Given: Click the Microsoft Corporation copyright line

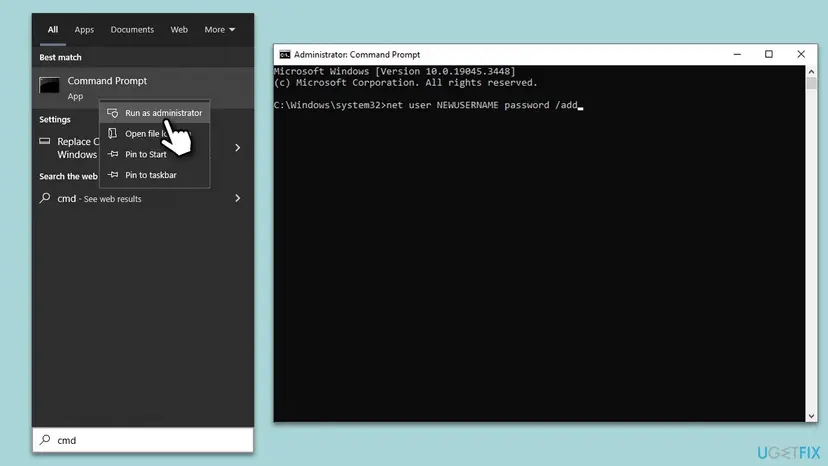Looking at the screenshot, I should [406, 82].
